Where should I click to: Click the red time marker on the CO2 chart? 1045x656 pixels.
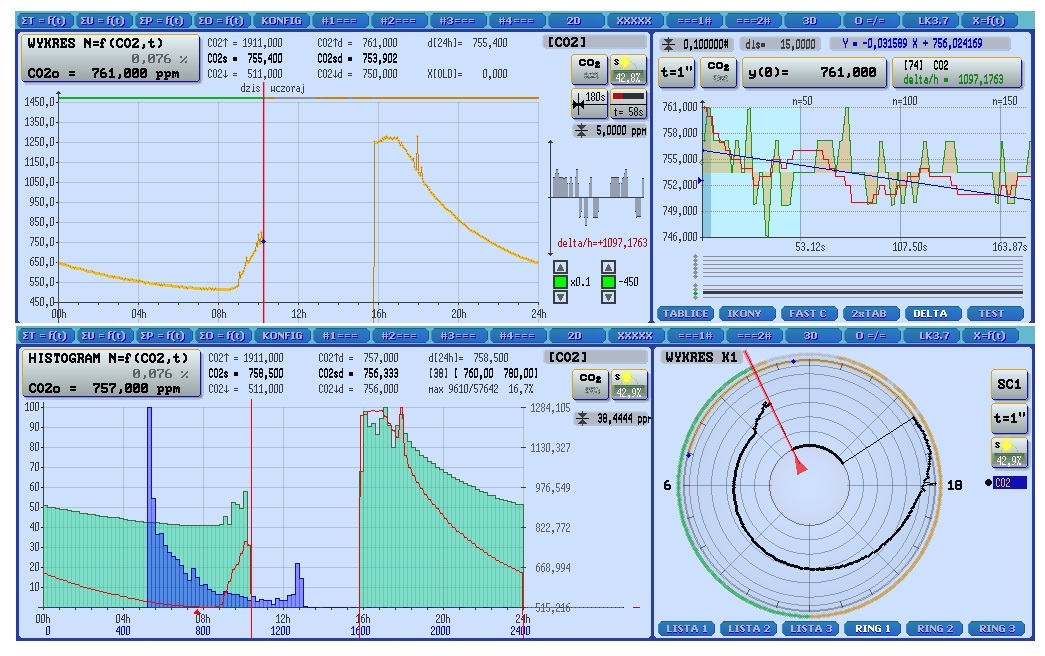263,200
